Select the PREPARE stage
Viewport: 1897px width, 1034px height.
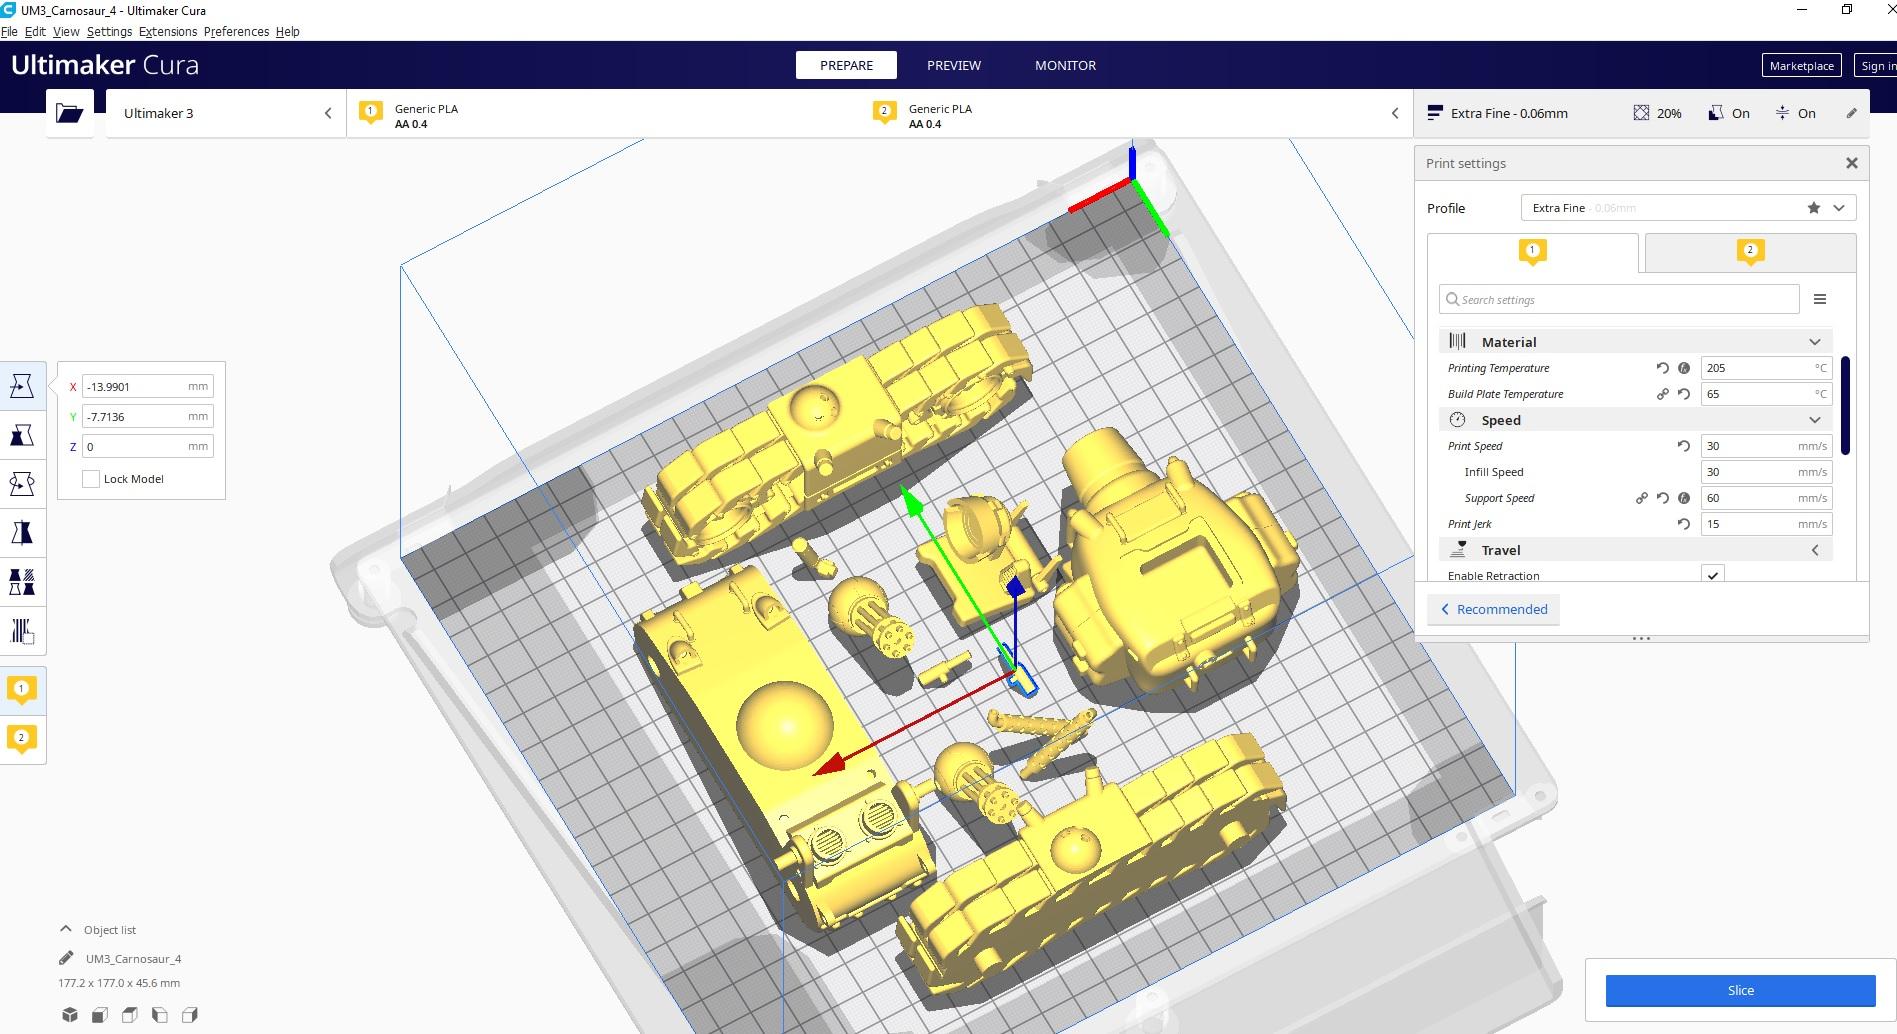tap(846, 65)
